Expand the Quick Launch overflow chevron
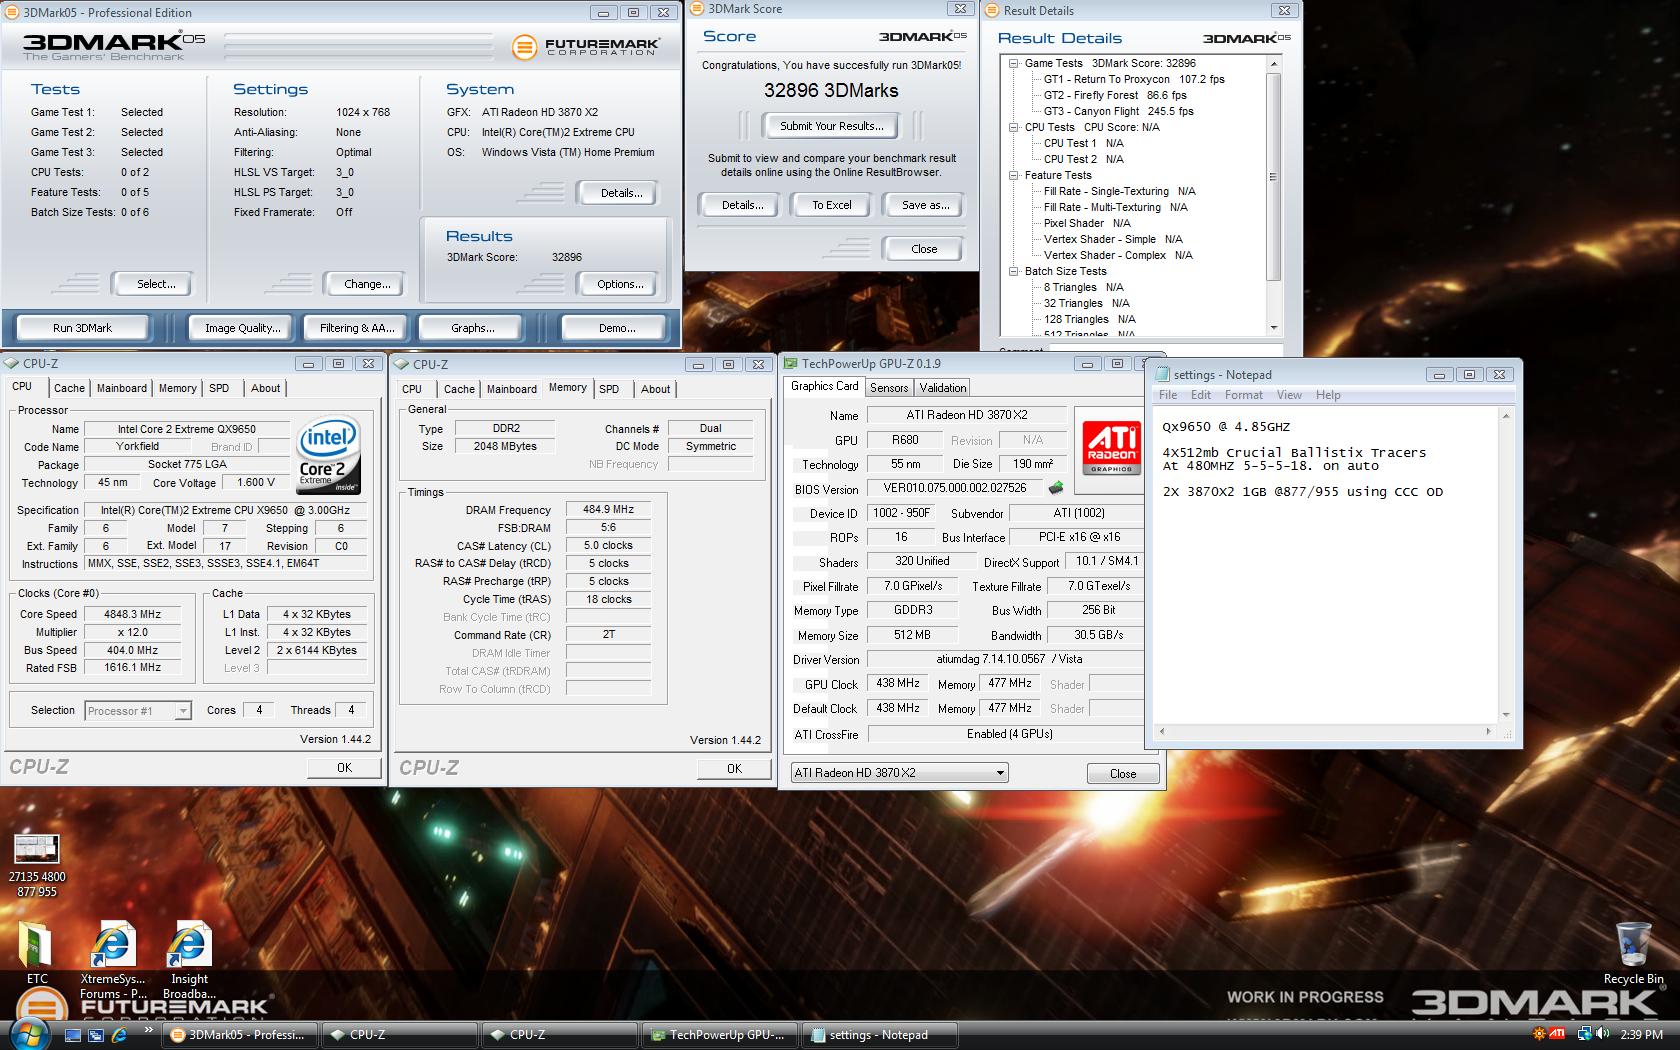Viewport: 1680px width, 1050px height. [149, 1029]
